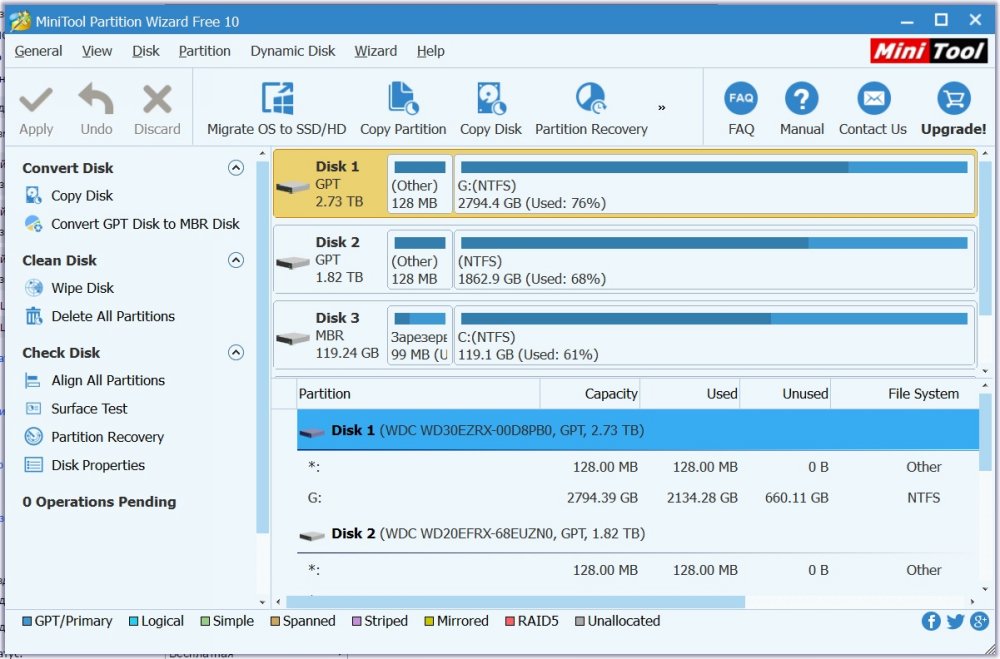The height and width of the screenshot is (659, 1000).
Task: Launch the Copy Disk wizard
Action: [490, 100]
